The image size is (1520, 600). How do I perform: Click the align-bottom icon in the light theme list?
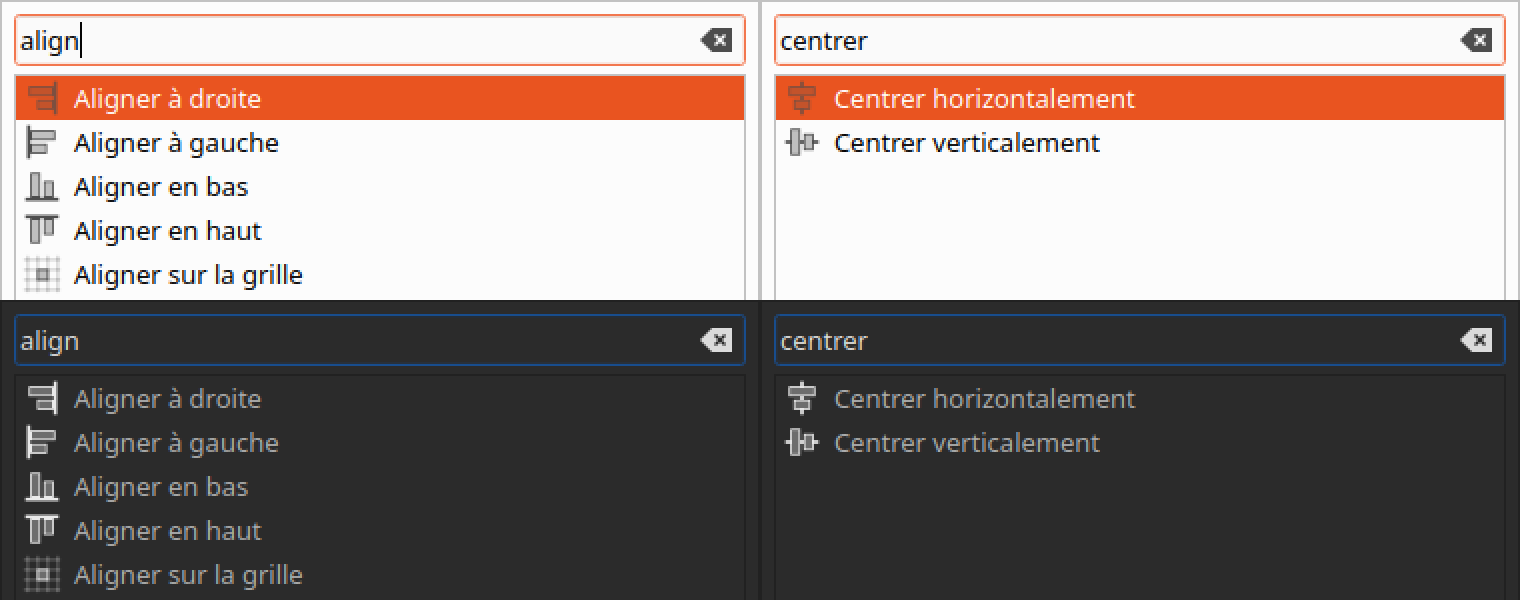(42, 187)
